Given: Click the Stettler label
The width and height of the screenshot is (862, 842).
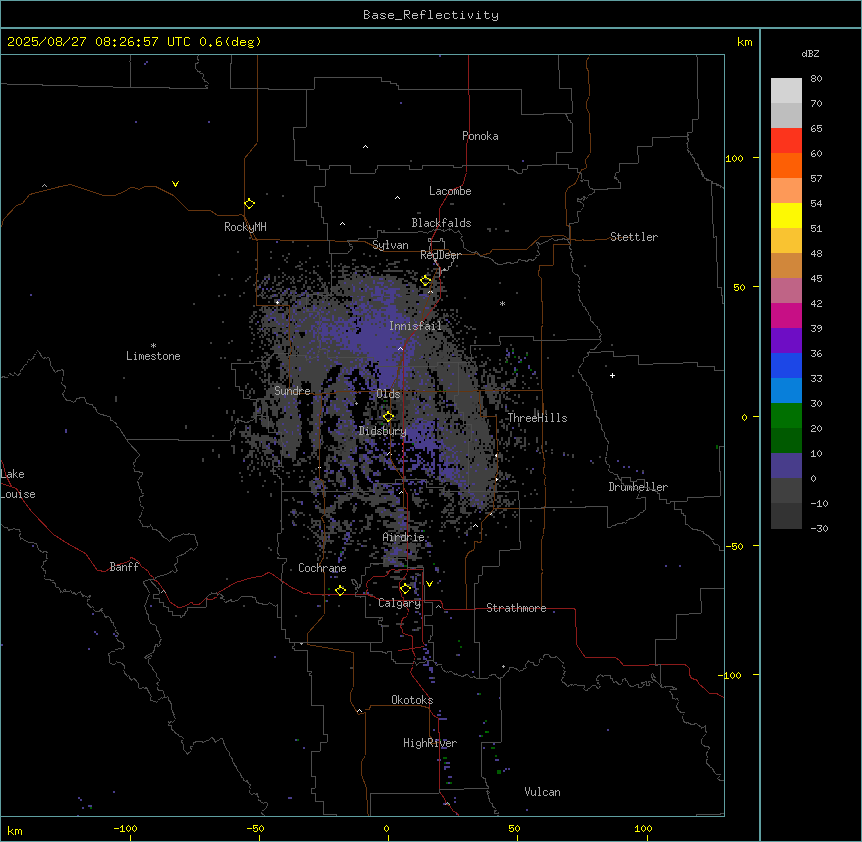Looking at the screenshot, I should coord(634,237).
